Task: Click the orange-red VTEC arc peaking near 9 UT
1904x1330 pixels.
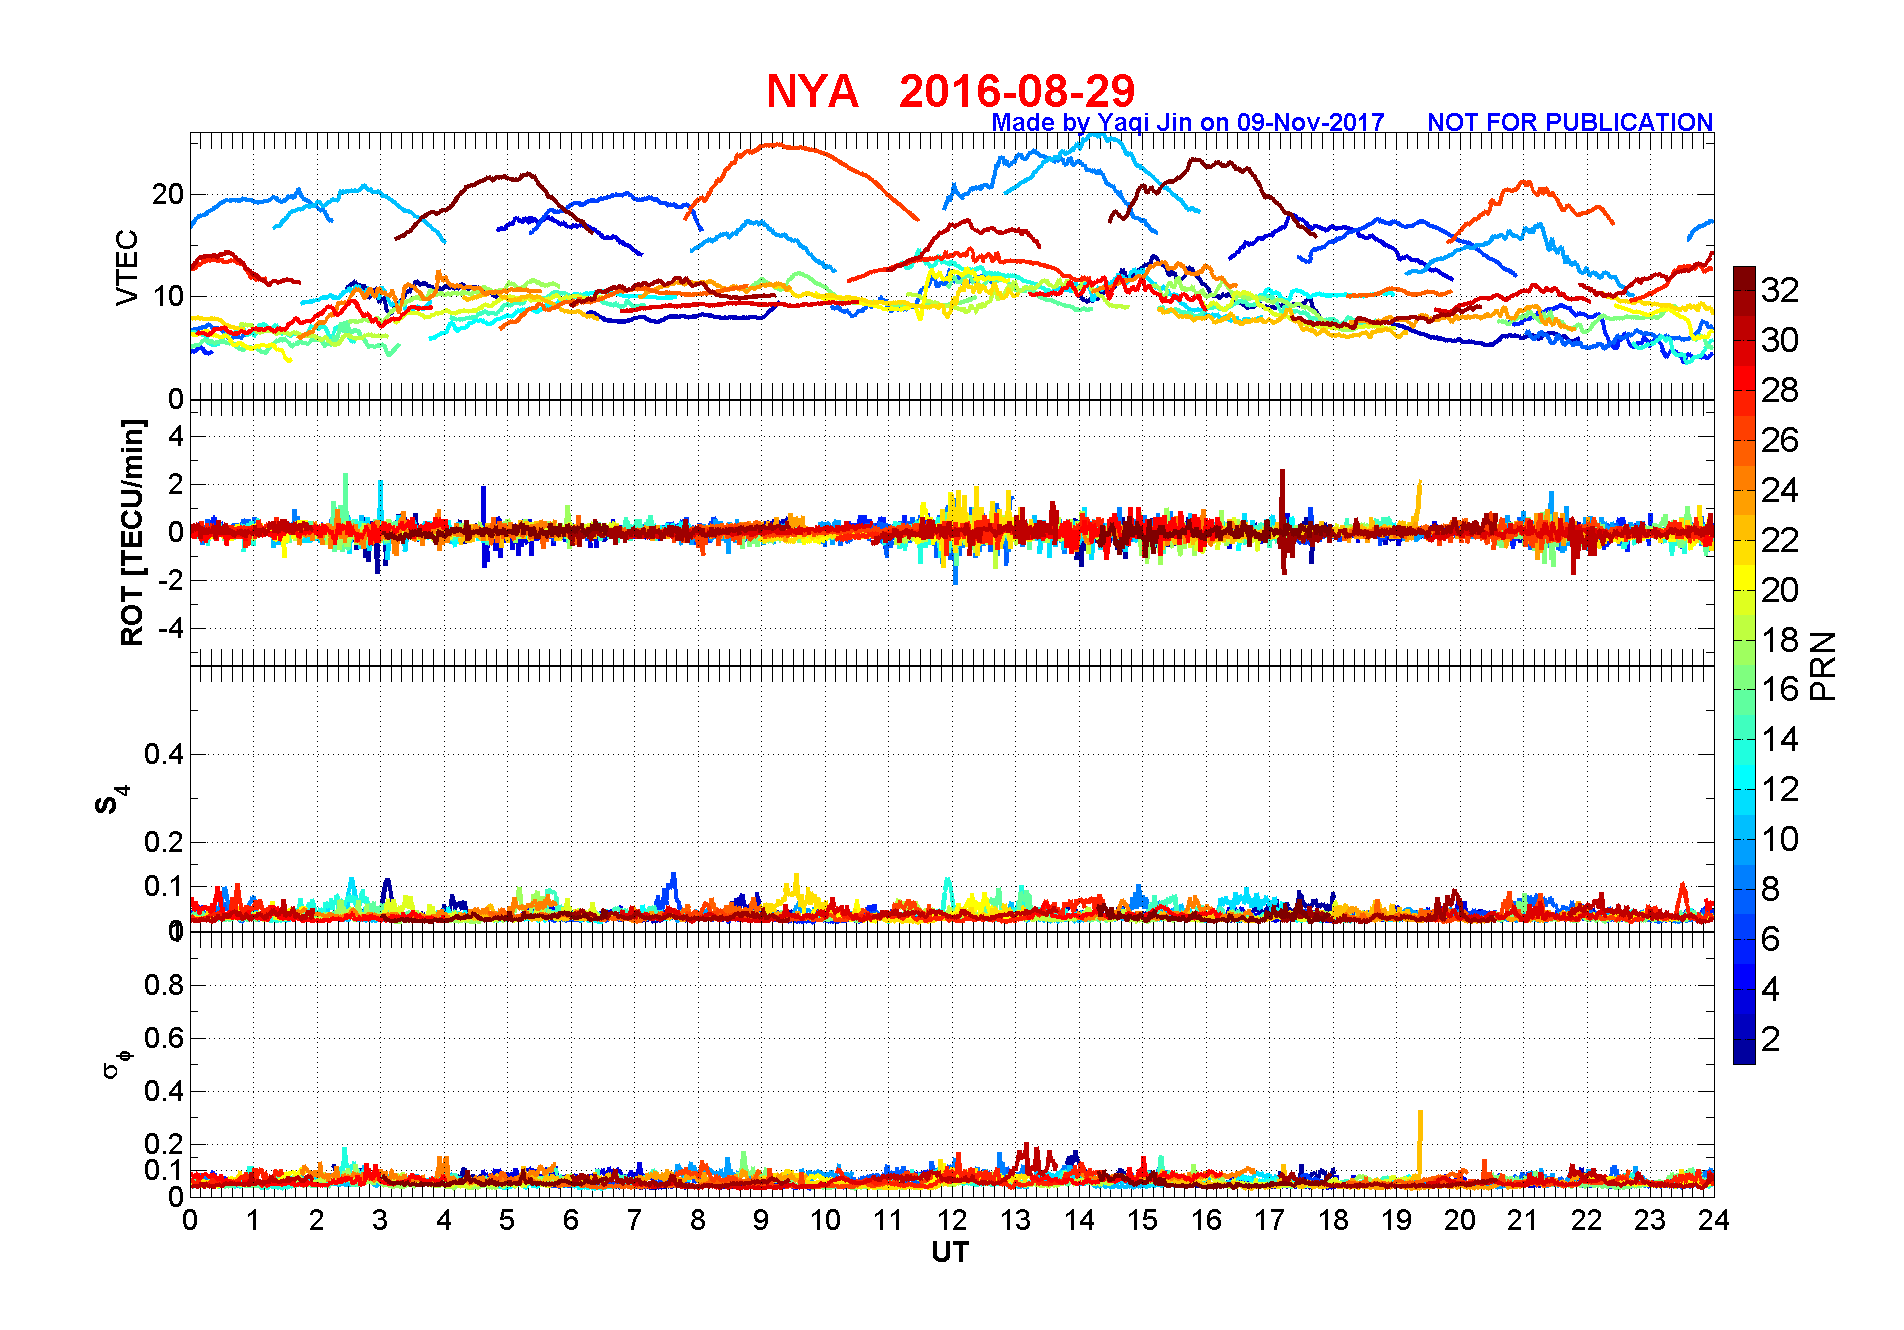Action: point(801,181)
